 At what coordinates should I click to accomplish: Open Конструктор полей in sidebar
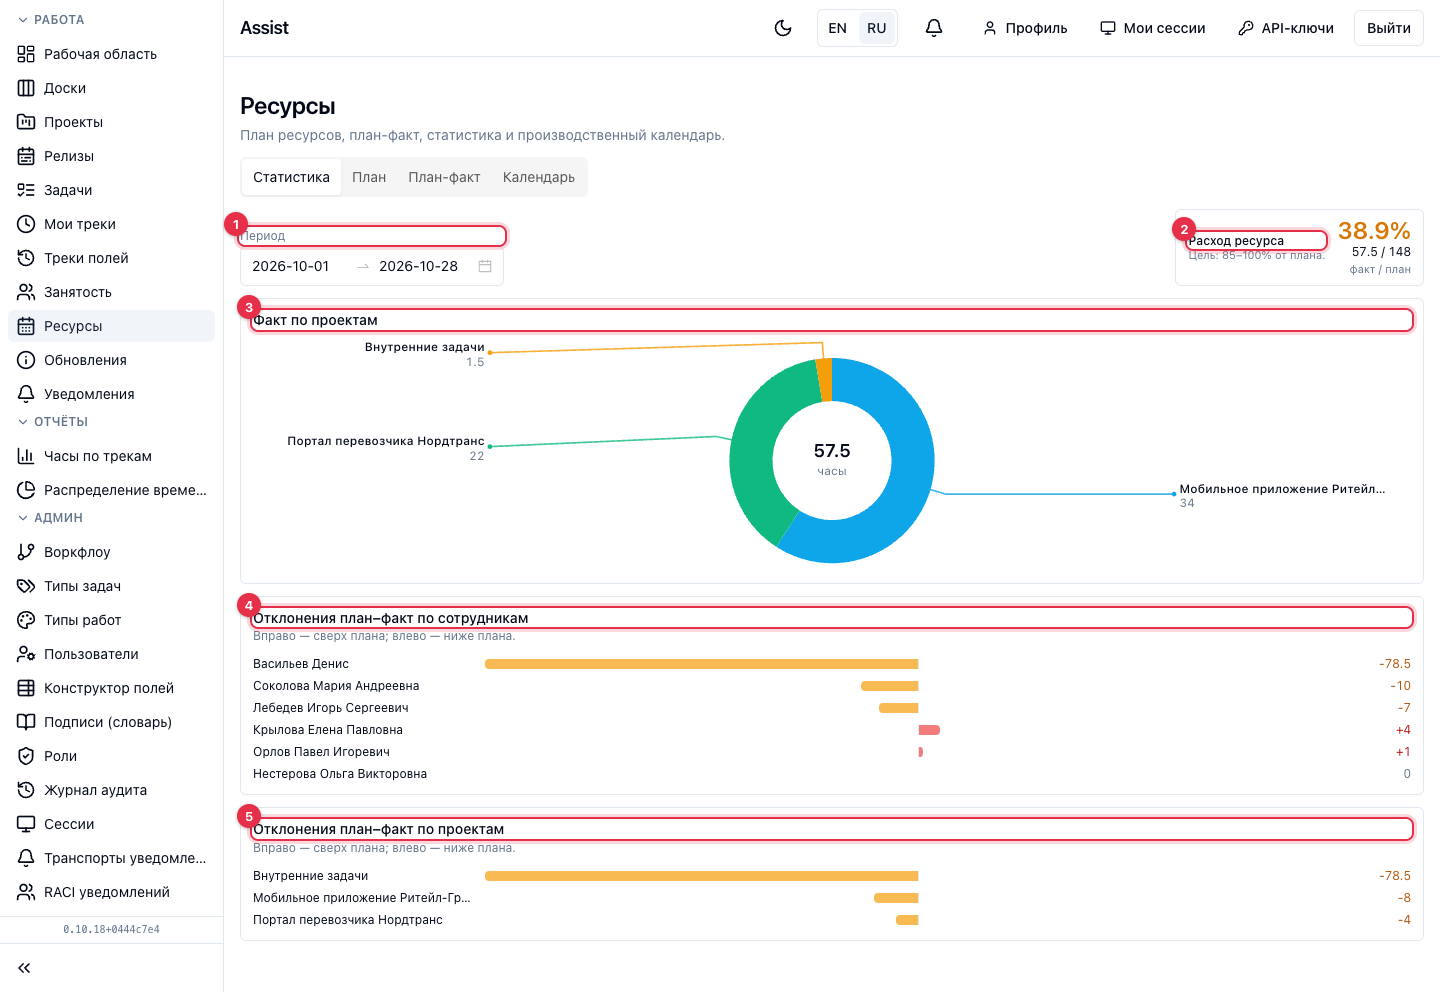coord(112,688)
